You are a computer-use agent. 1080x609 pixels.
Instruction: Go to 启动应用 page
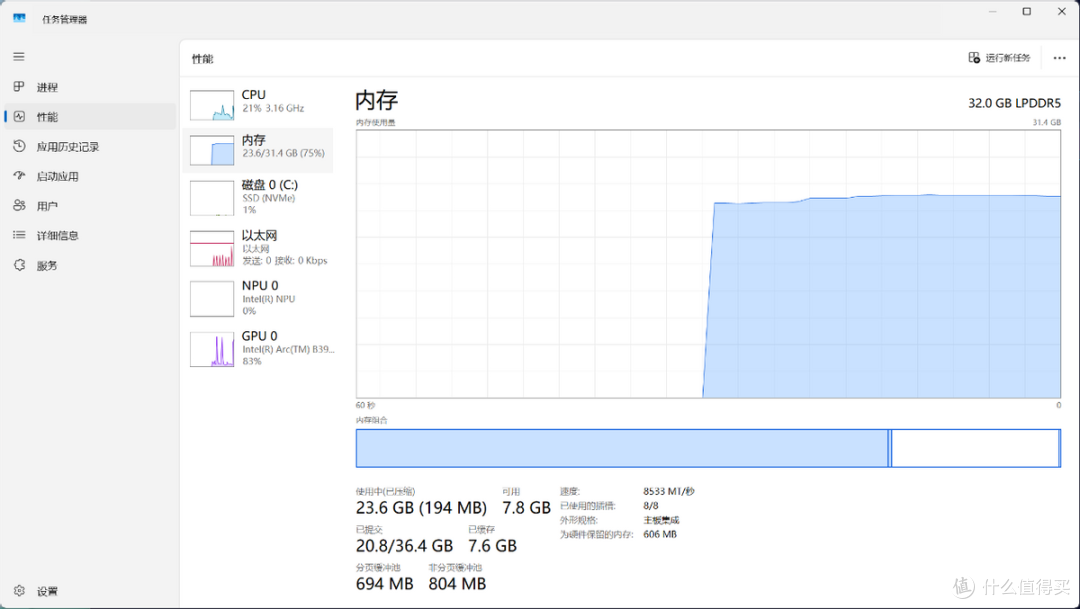[x=90, y=176]
